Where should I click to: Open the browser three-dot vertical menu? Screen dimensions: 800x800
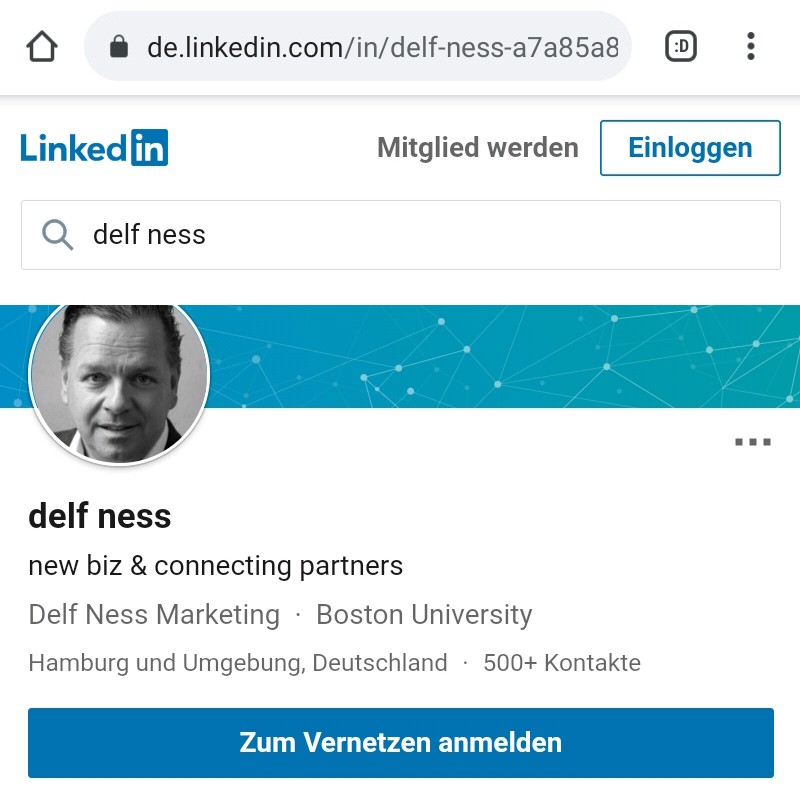(x=750, y=46)
